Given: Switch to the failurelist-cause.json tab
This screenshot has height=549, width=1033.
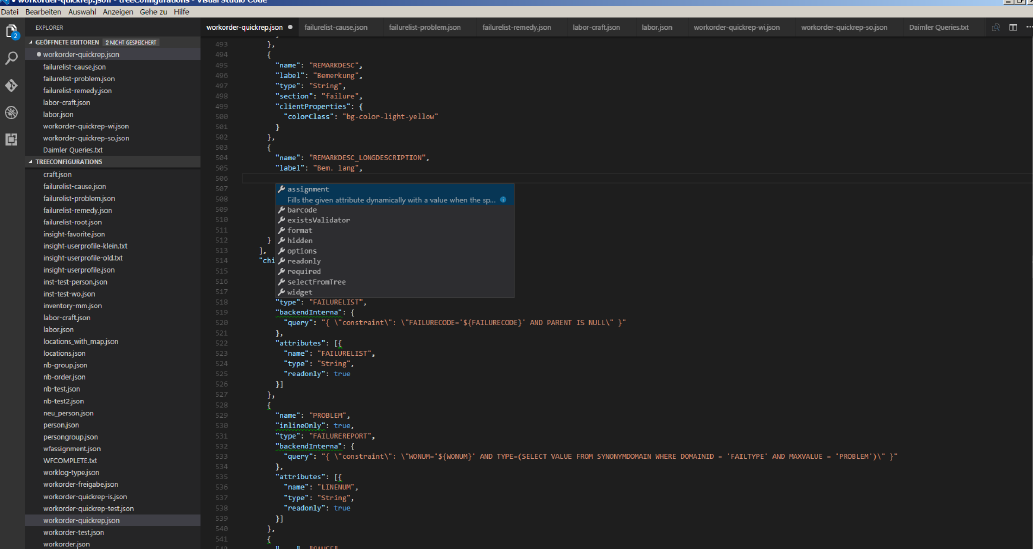Looking at the screenshot, I should point(335,28).
